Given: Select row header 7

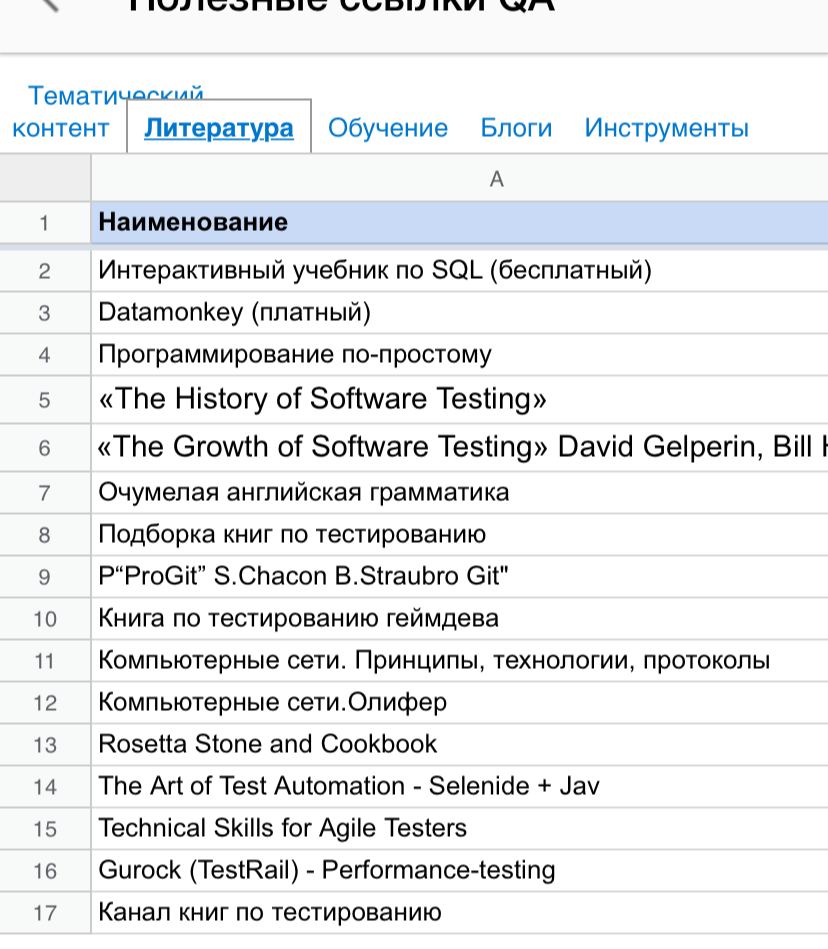Looking at the screenshot, I should click(x=45, y=493).
